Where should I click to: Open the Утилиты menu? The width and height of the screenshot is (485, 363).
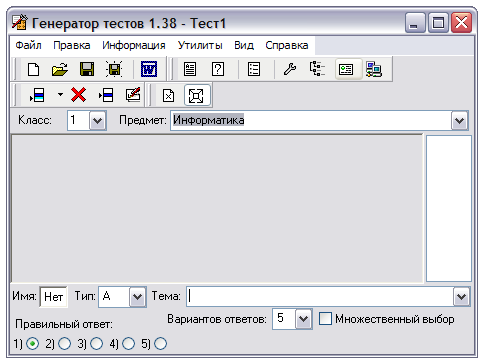click(200, 45)
